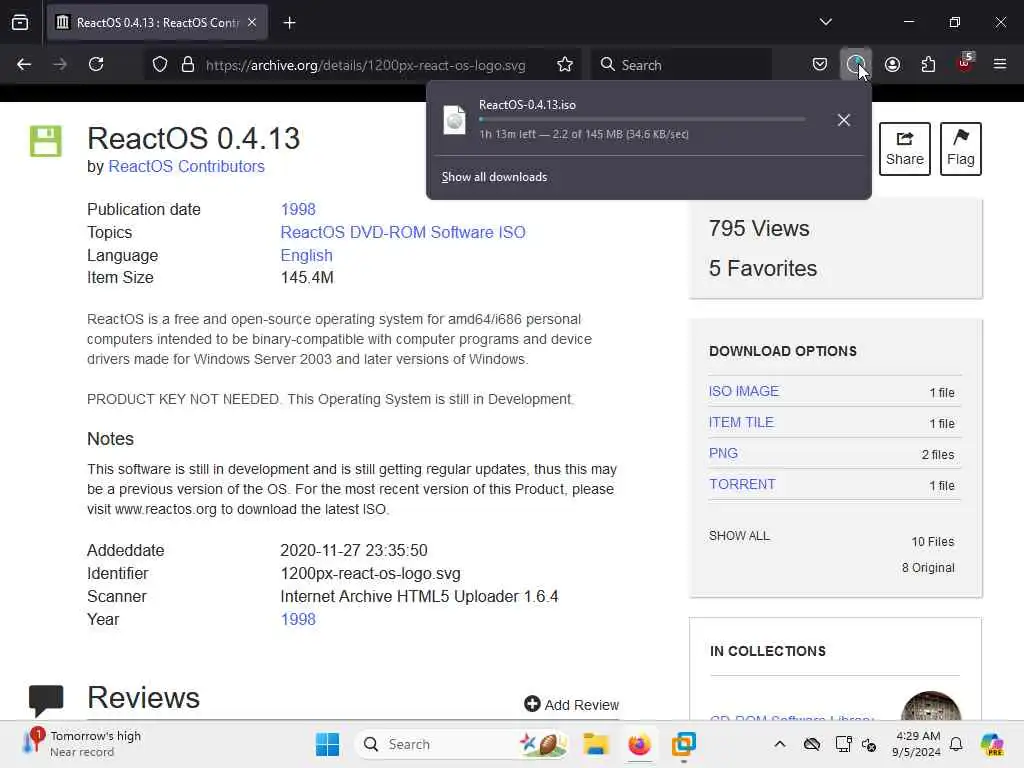Open weather widget Tomorrow's high

[82, 744]
